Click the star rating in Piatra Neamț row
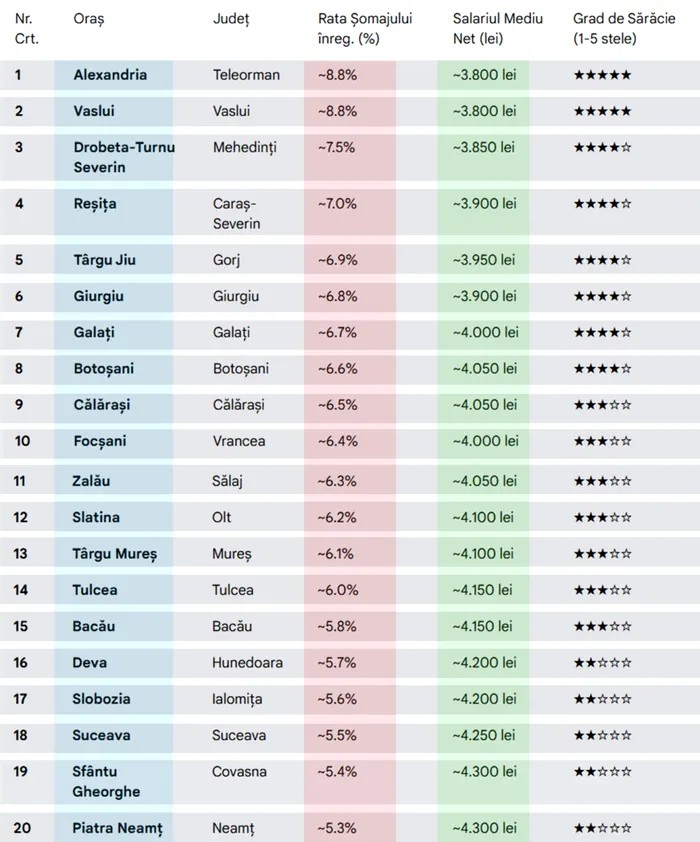Image resolution: width=700 pixels, height=842 pixels. click(x=602, y=829)
